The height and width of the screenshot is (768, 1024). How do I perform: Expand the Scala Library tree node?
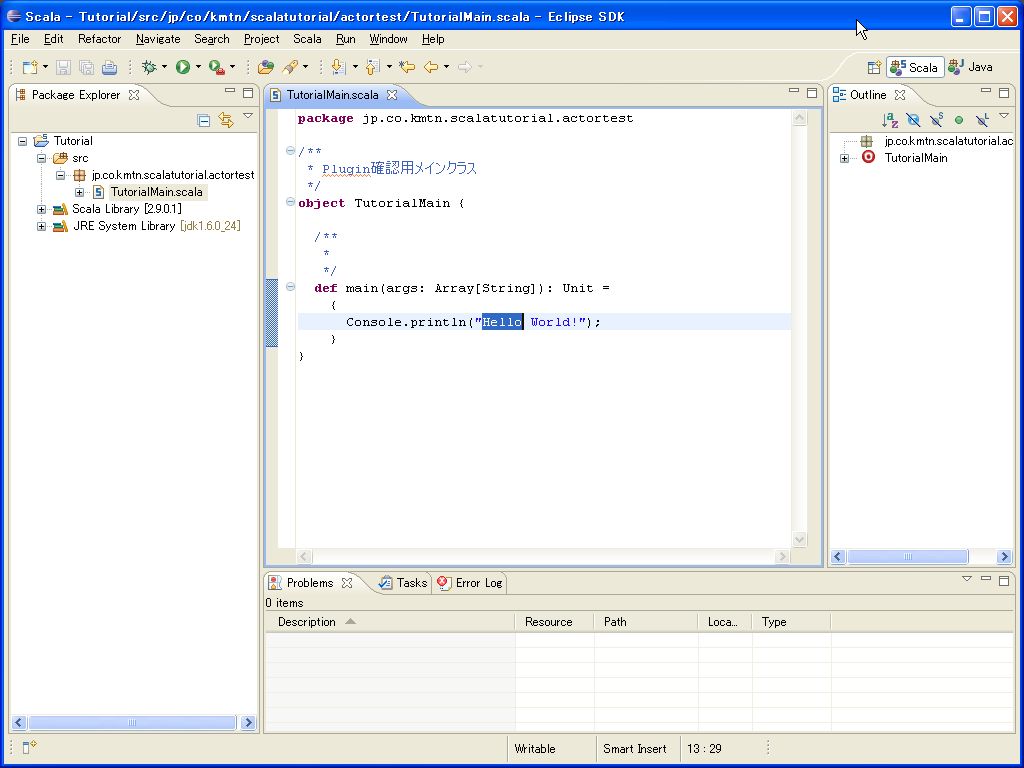[x=41, y=209]
